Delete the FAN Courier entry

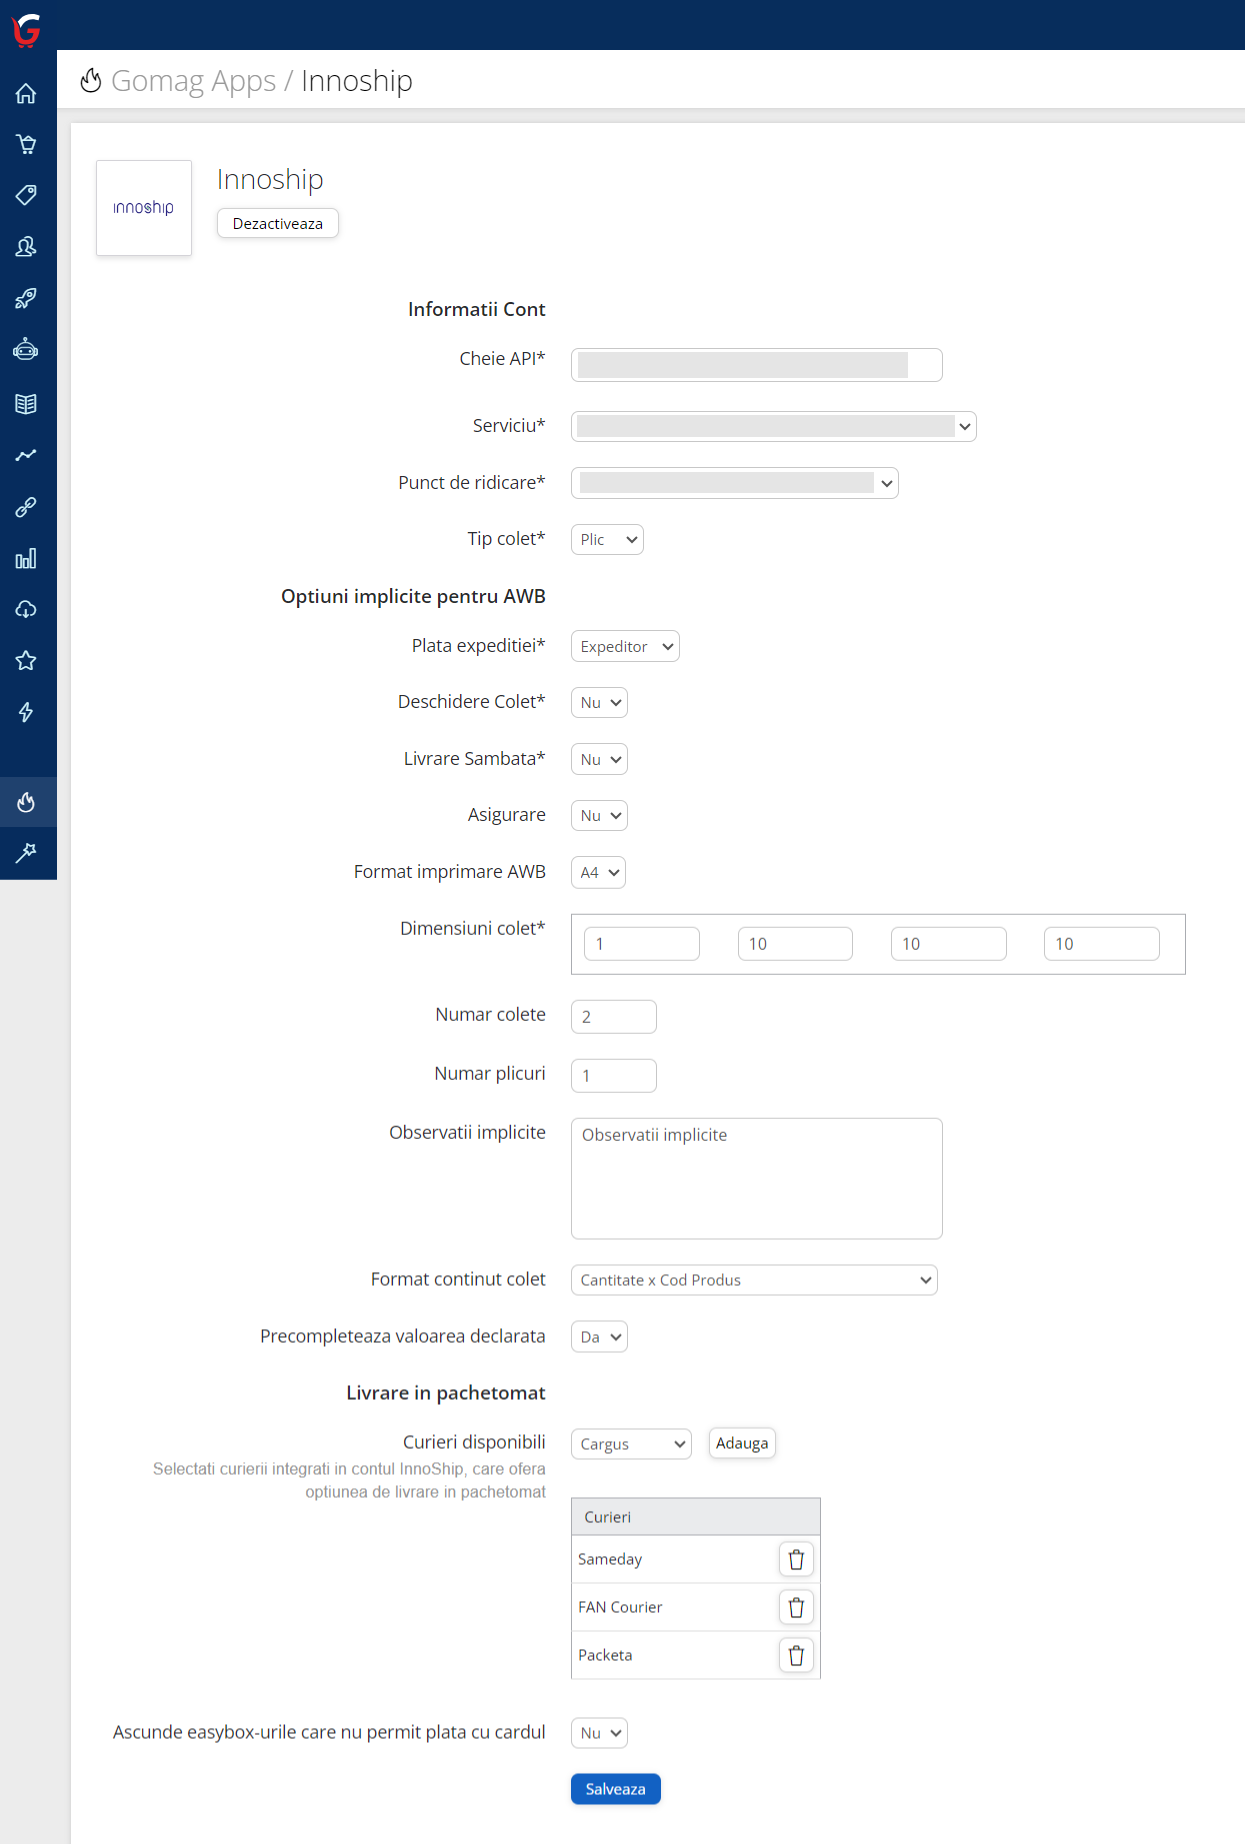pos(796,1607)
